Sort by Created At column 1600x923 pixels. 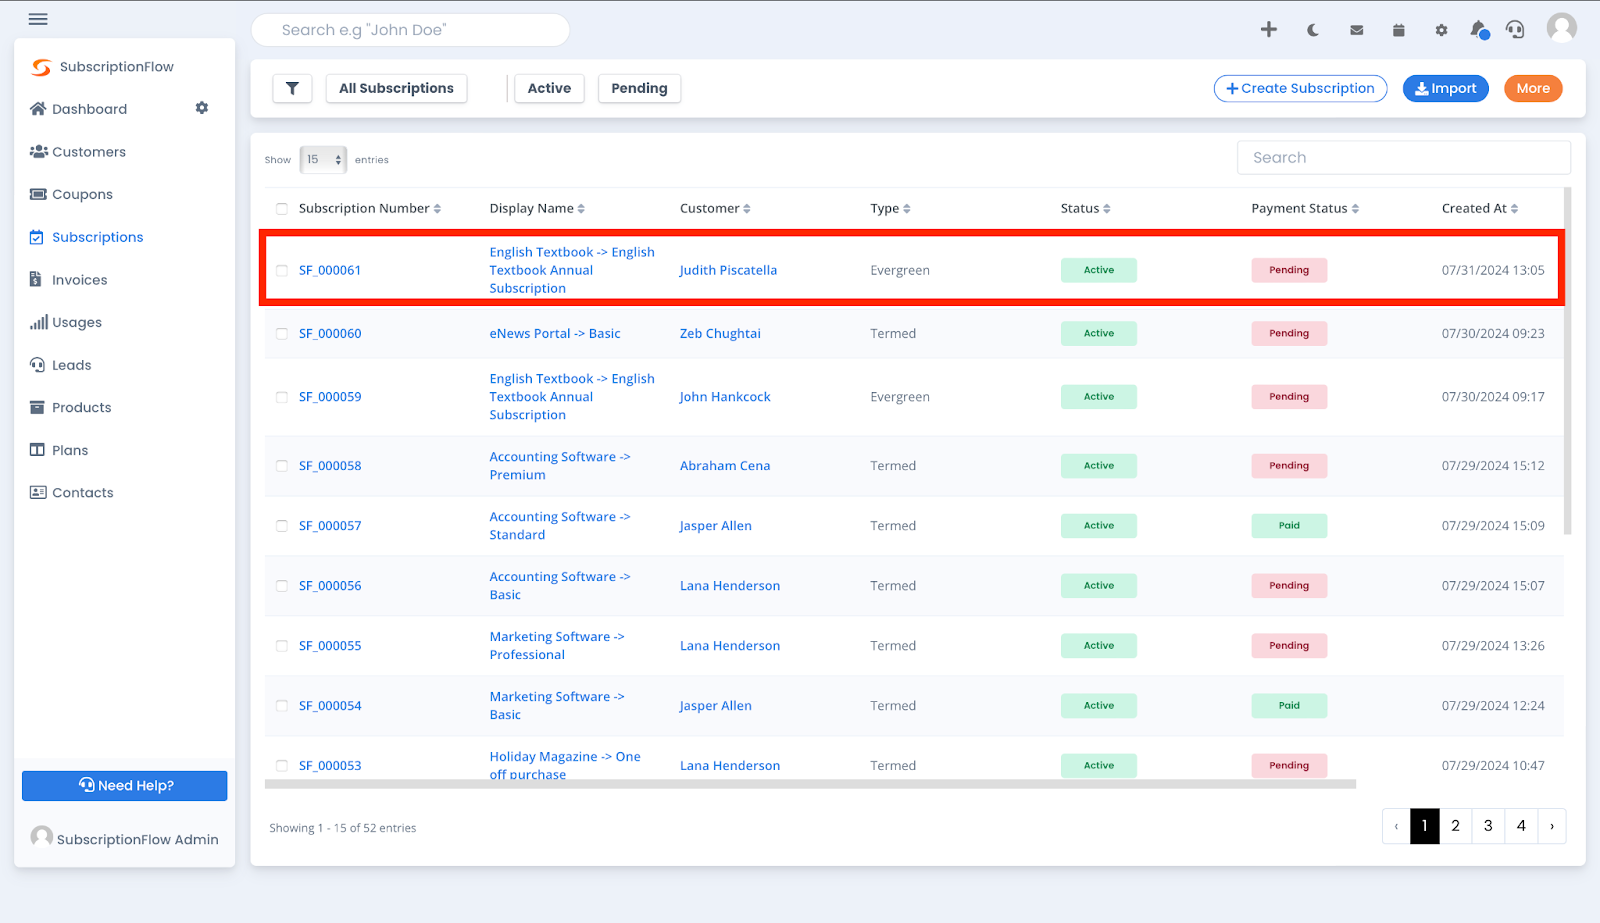point(1480,208)
